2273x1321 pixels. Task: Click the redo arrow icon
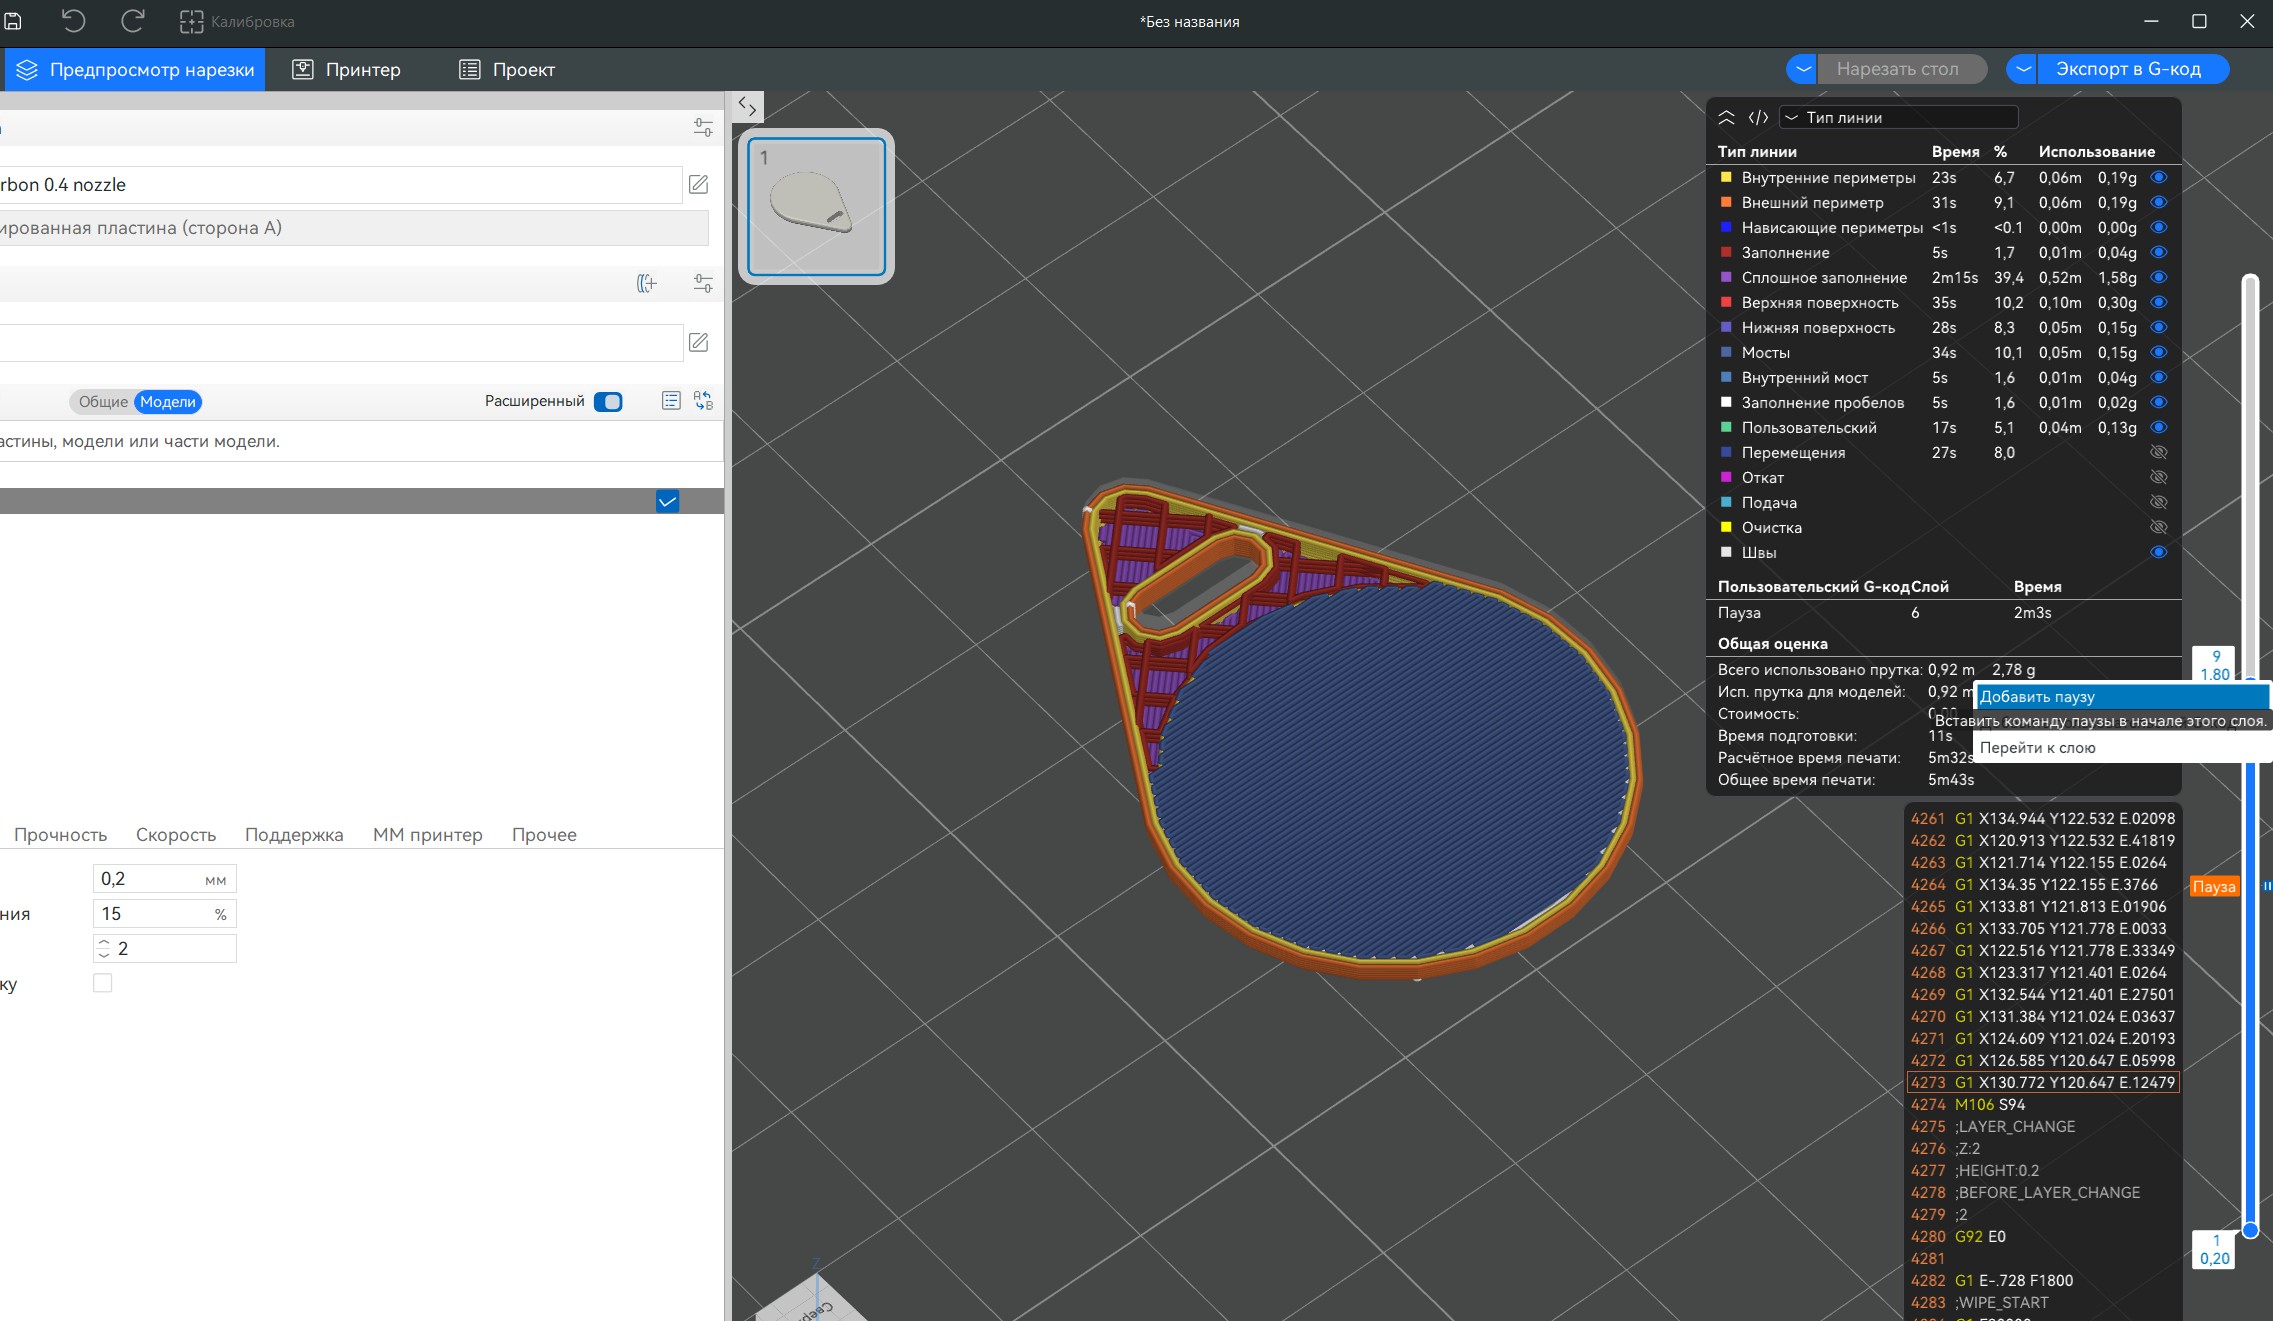(x=132, y=21)
